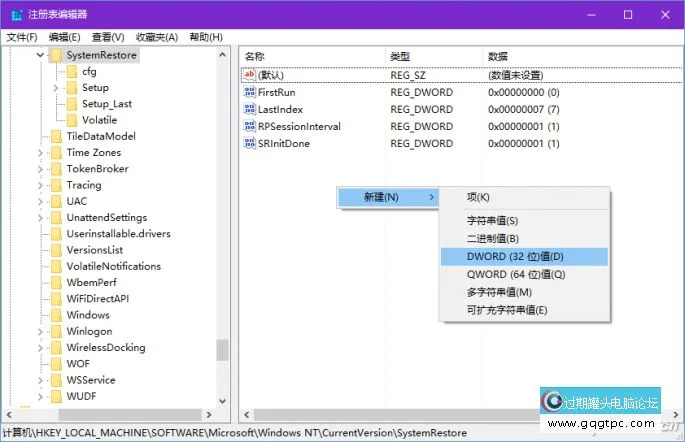This screenshot has height=442, width=685.
Task: Select the VolatileNotifications key label
Action: (x=114, y=266)
